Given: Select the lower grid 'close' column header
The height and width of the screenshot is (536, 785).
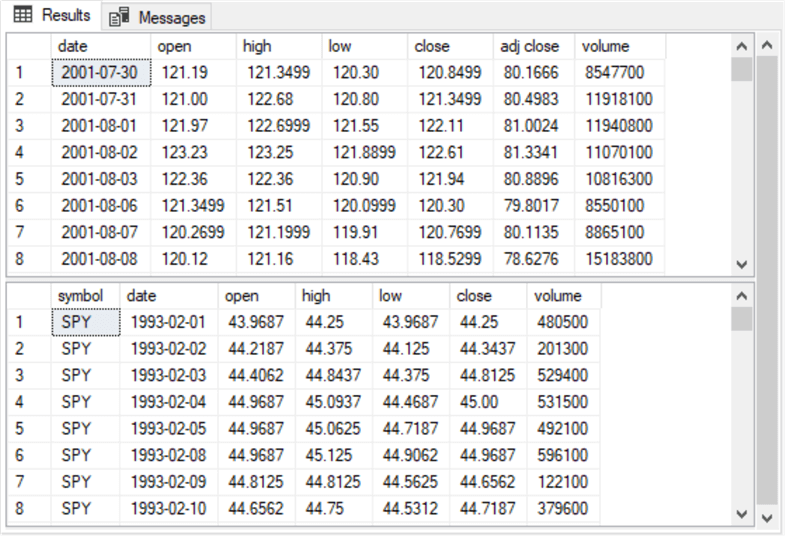Looking at the screenshot, I should click(x=488, y=296).
